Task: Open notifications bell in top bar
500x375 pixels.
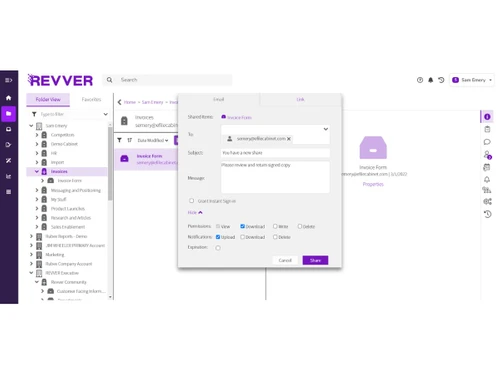Action: [x=431, y=80]
